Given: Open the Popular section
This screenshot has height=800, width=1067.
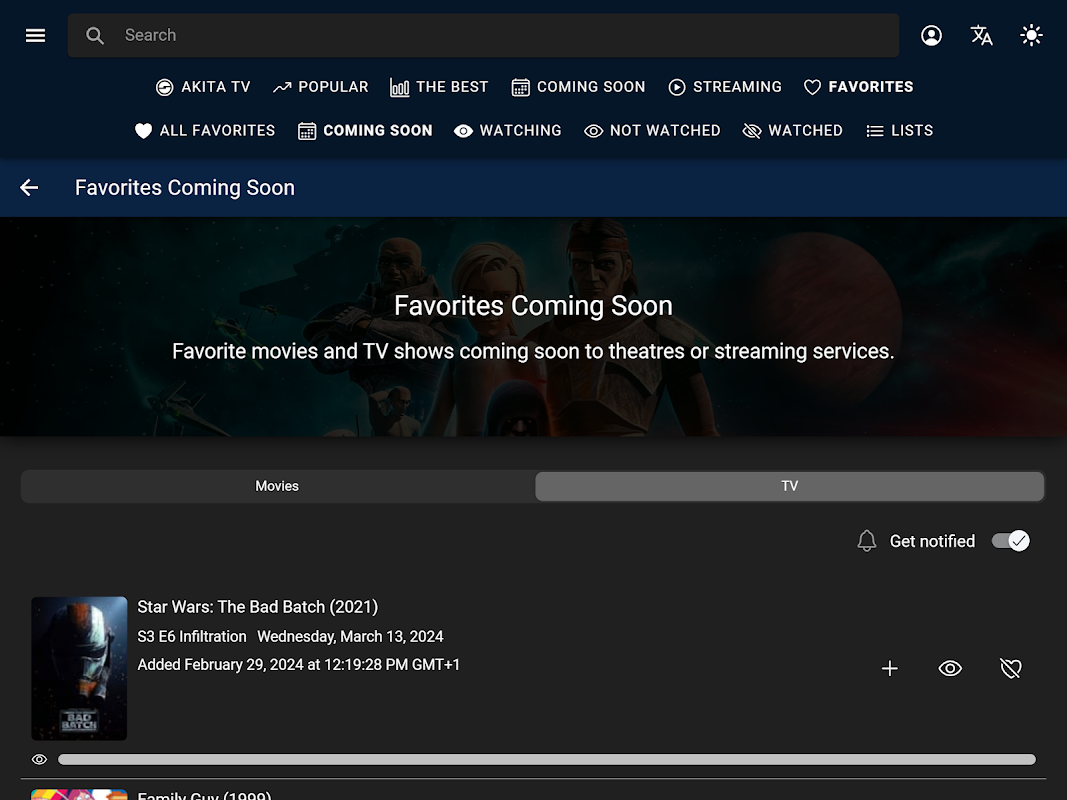Looking at the screenshot, I should click(x=321, y=87).
